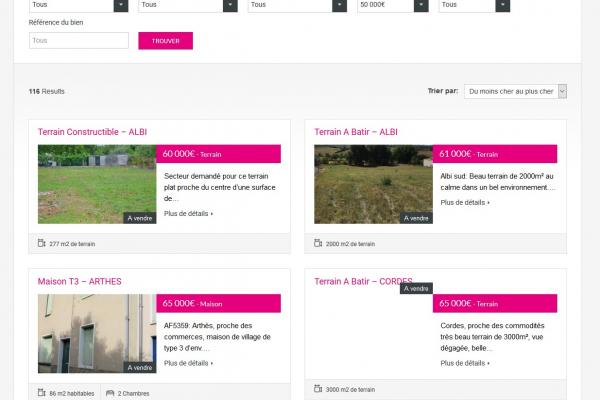Open the 'Maison T3 – ARTHES' listing title
This screenshot has height=400, width=600.
(x=79, y=281)
